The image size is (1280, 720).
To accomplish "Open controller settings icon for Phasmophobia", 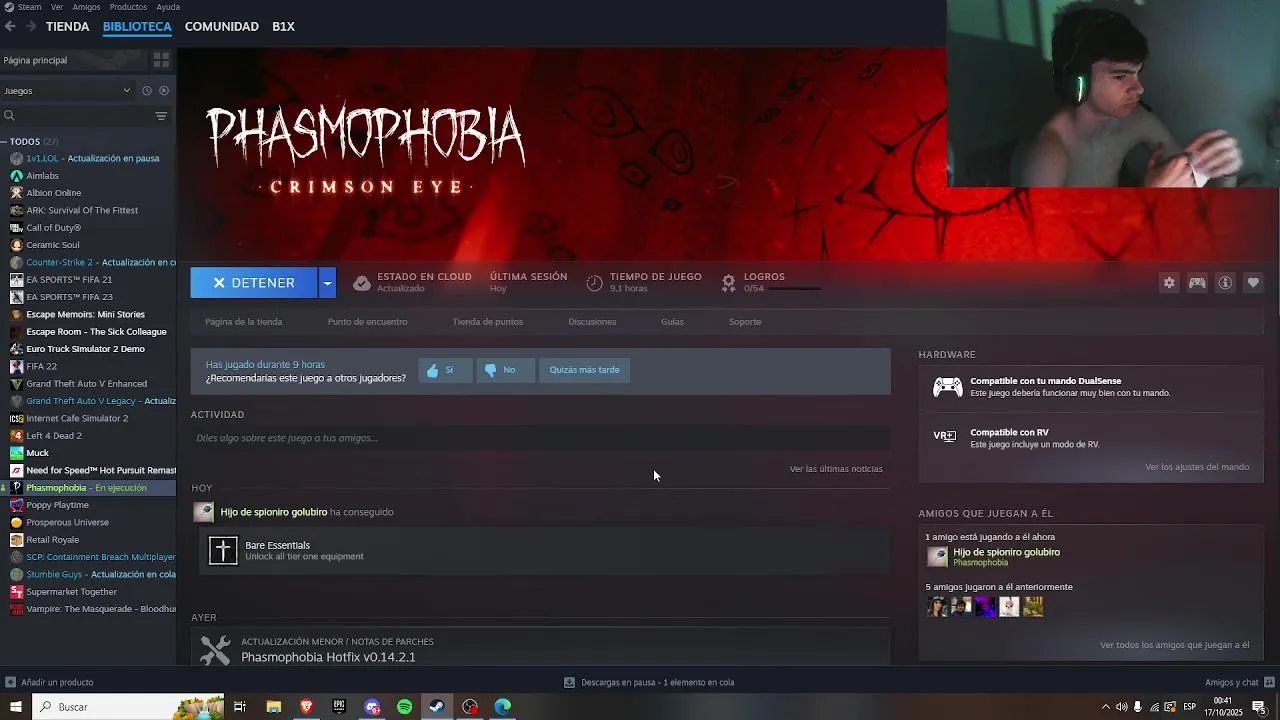I will pyautogui.click(x=1197, y=283).
